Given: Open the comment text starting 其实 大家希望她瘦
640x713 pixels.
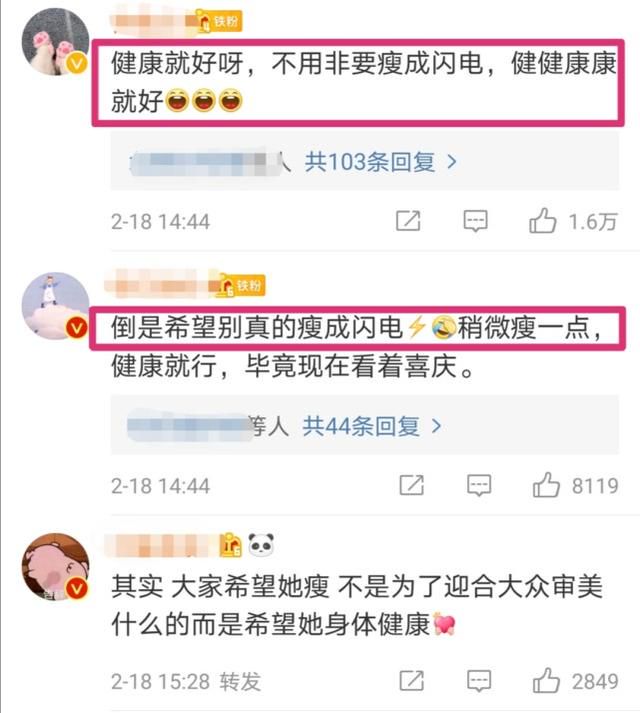Looking at the screenshot, I should [x=357, y=605].
